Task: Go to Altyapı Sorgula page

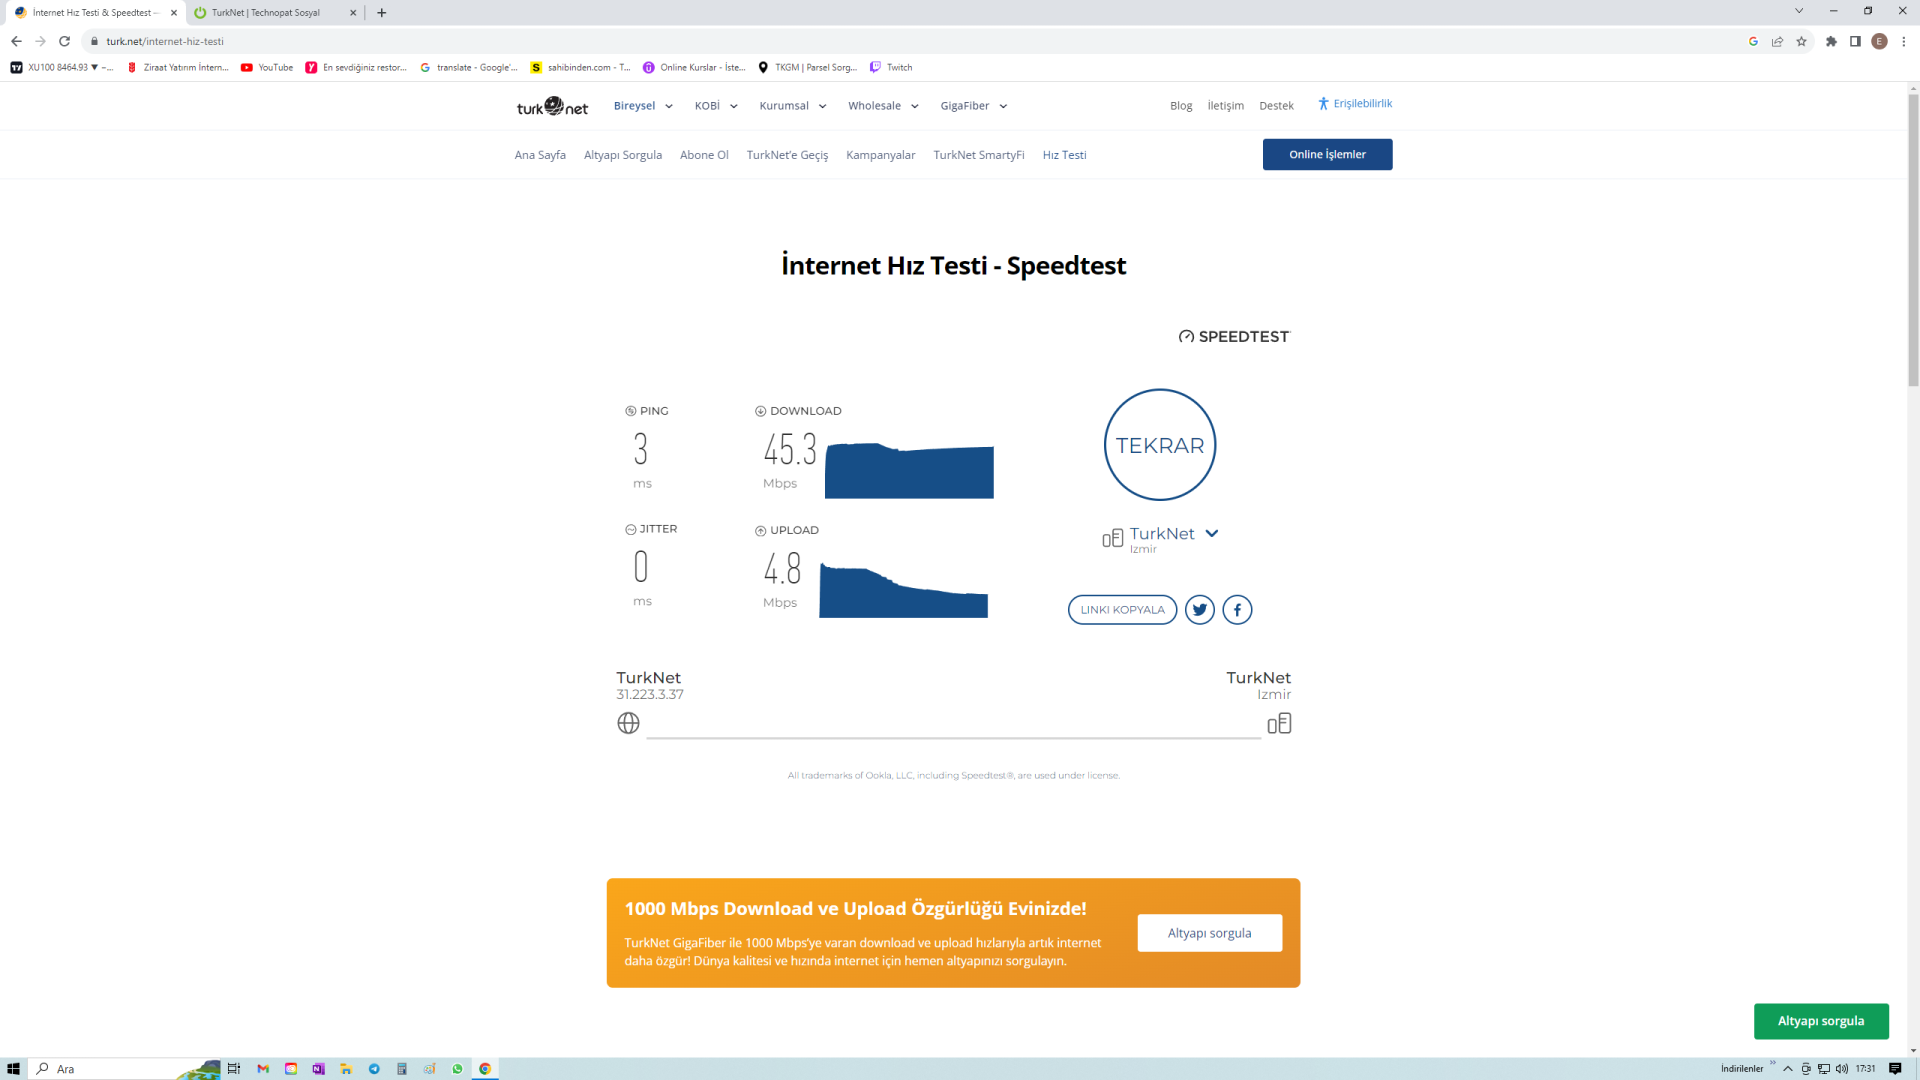Action: [x=622, y=155]
